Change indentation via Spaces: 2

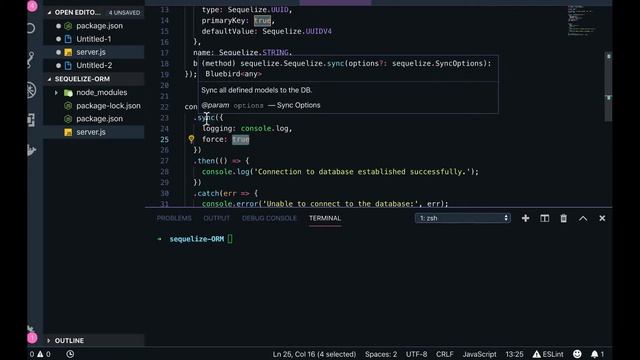click(x=380, y=354)
